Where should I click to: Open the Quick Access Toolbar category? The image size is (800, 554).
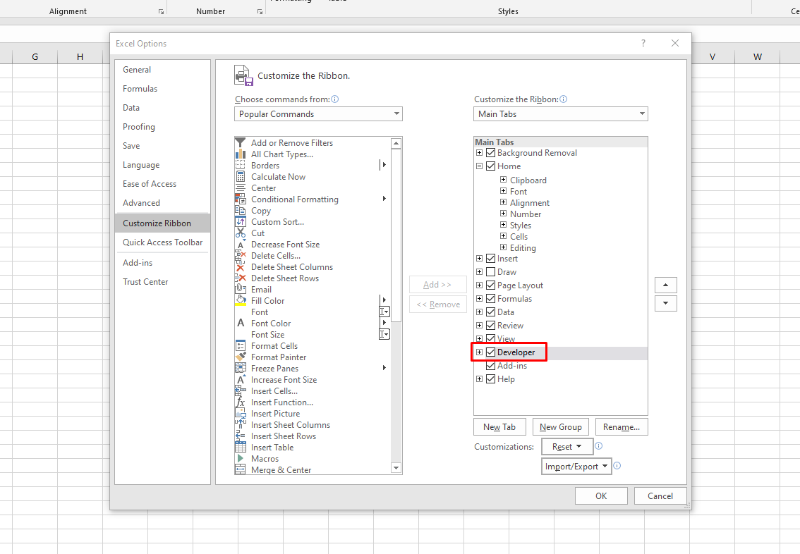click(162, 242)
